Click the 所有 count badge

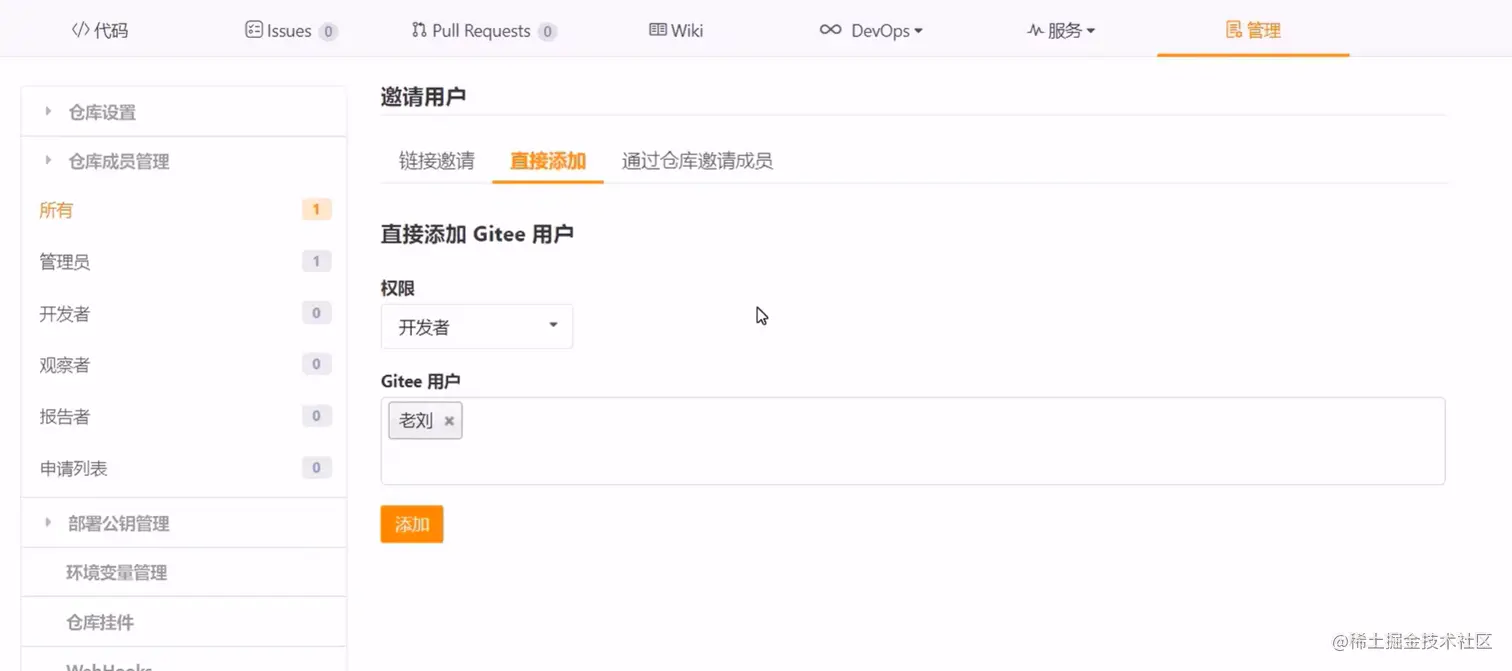[316, 210]
